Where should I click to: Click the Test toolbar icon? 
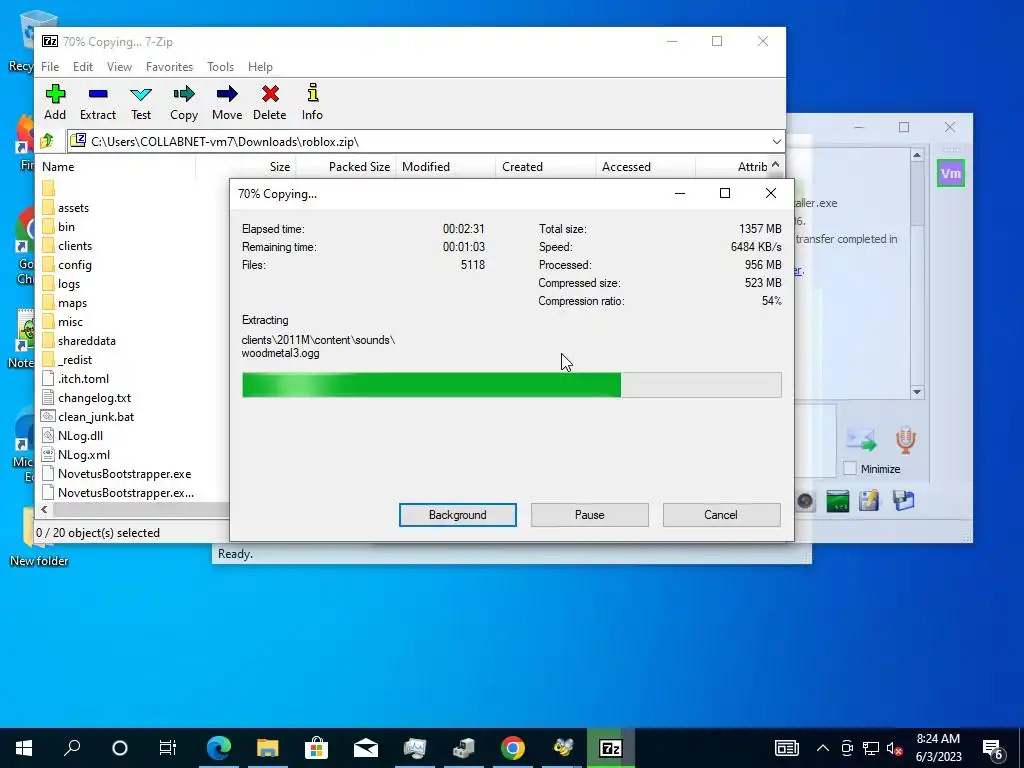(x=140, y=94)
